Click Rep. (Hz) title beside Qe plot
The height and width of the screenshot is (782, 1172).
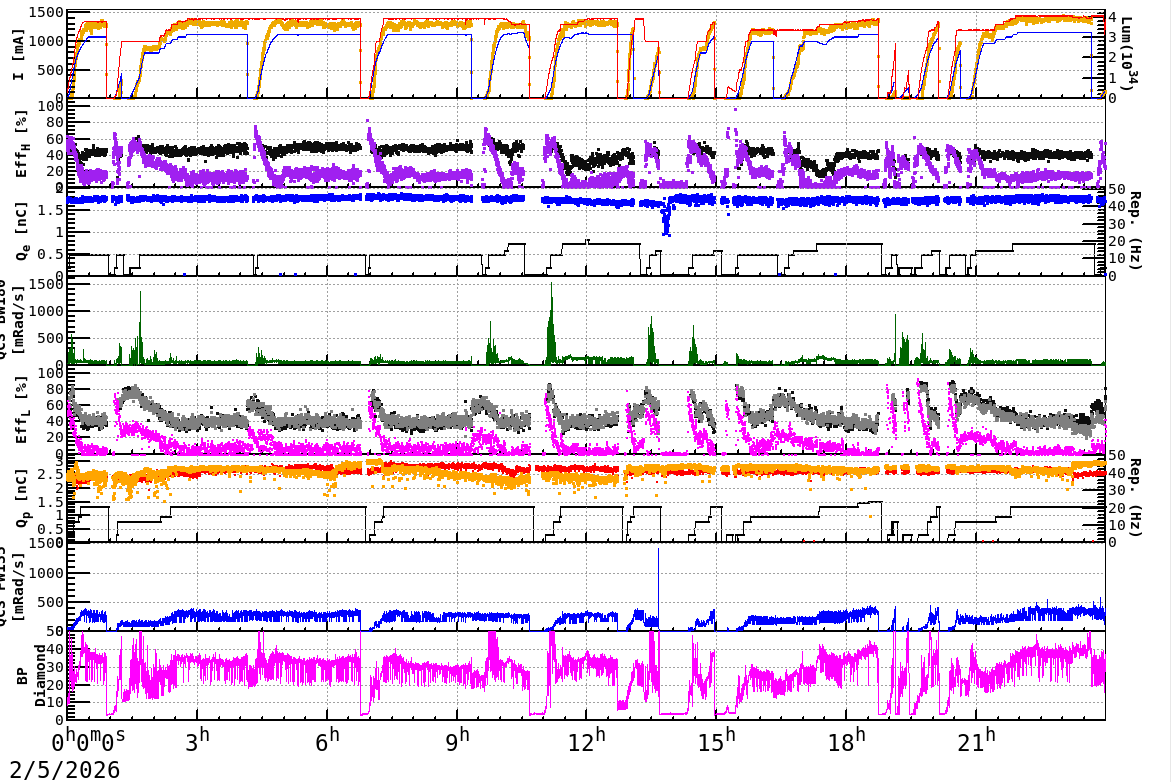click(x=1135, y=230)
